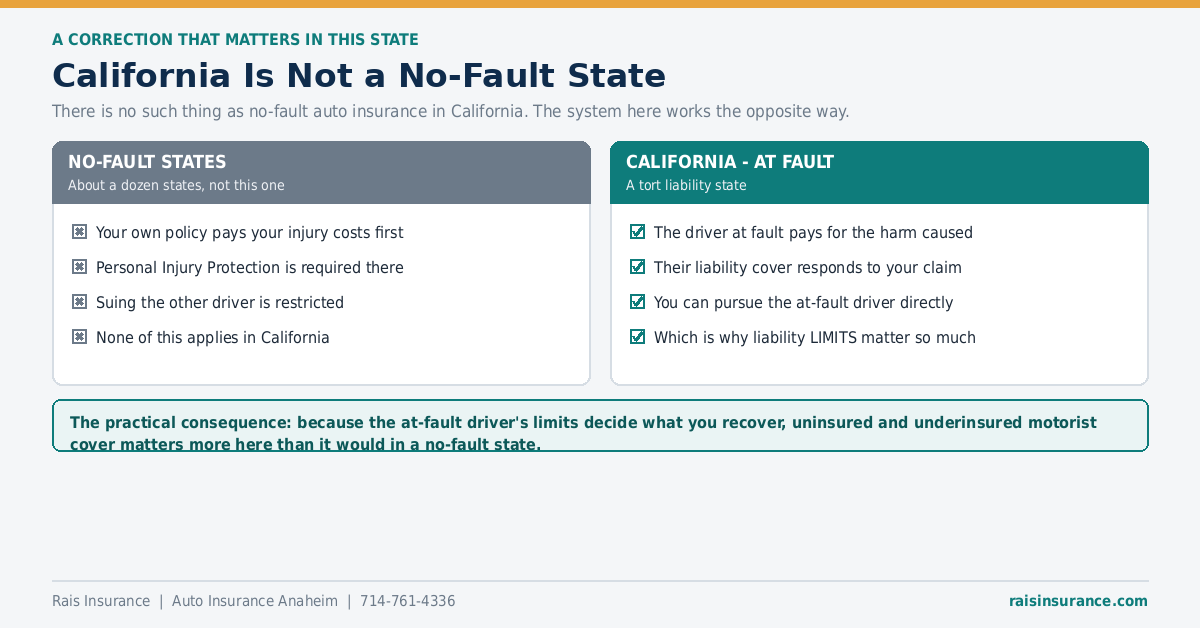Click the X icon beside 'Your own policy pays'
Screen dimensions: 1200x628
coord(80,232)
